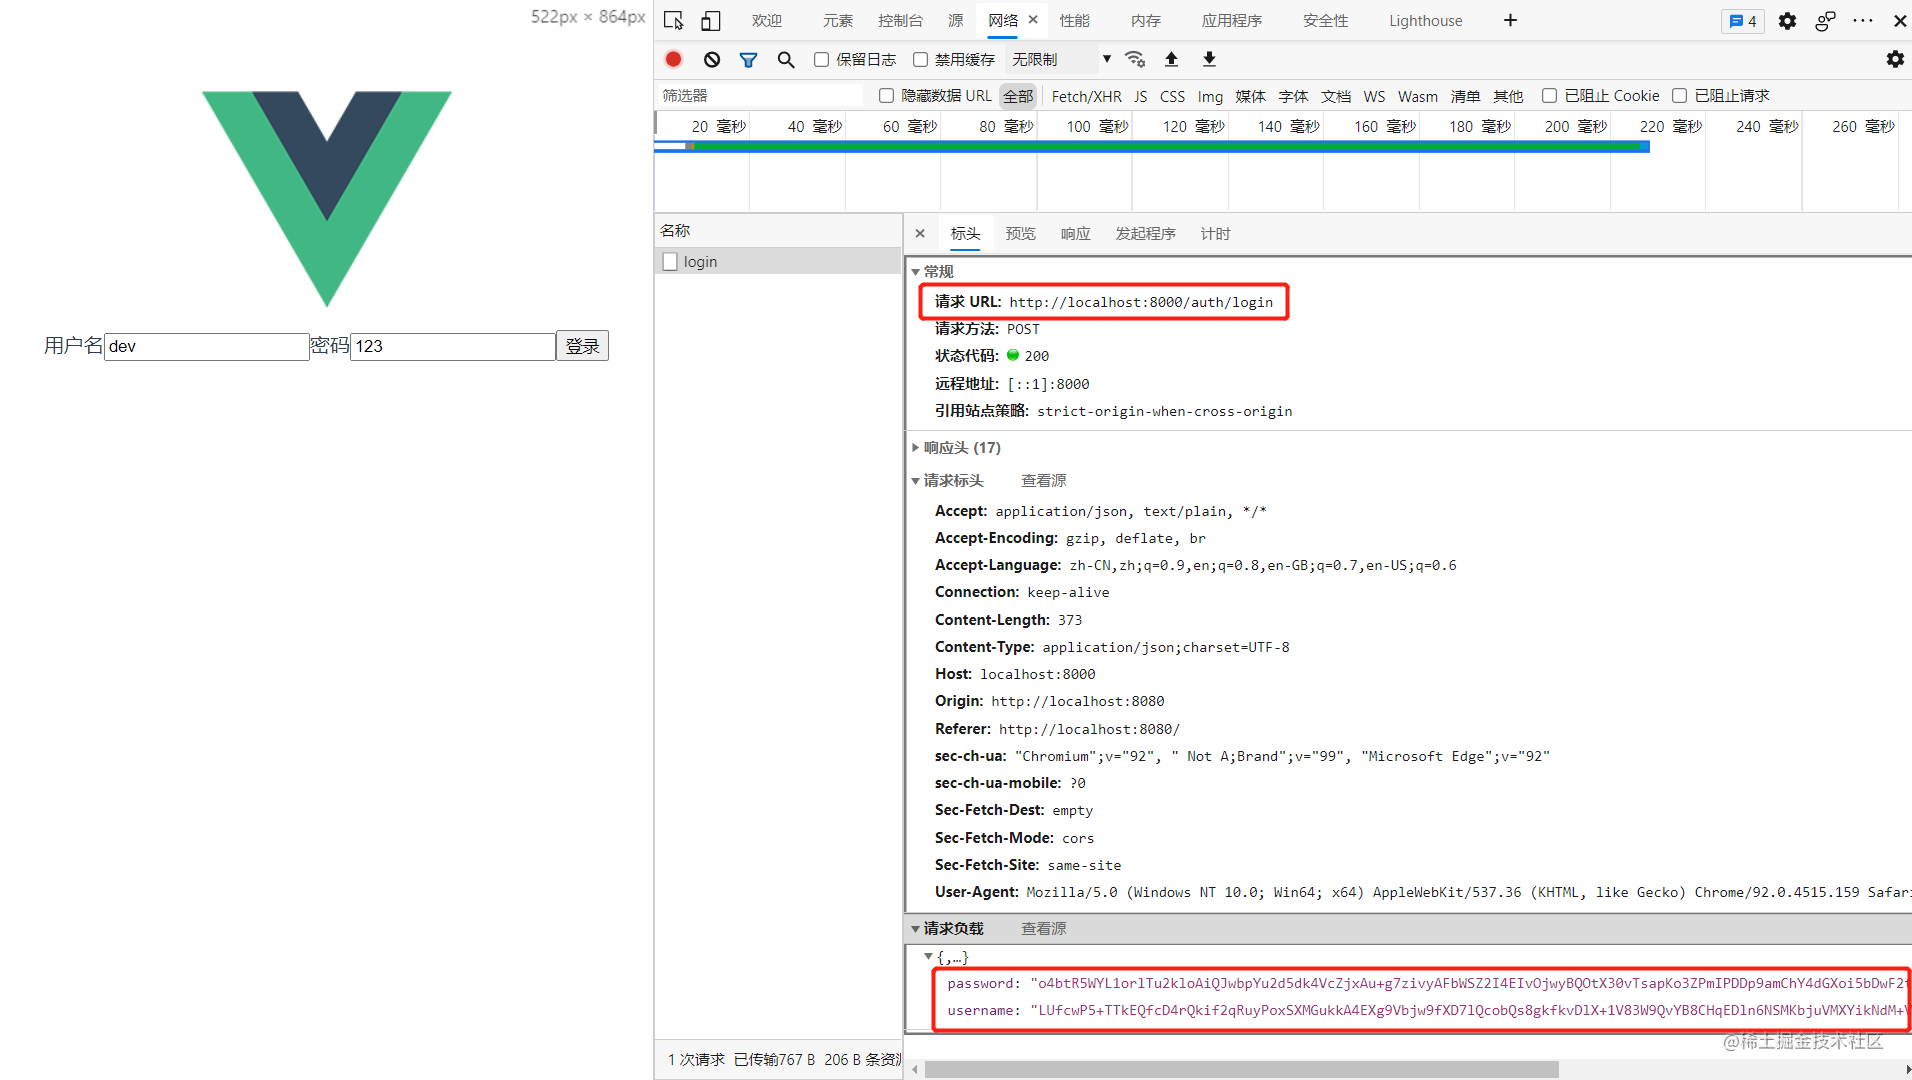
Task: Filter by WS requests
Action: (1375, 96)
